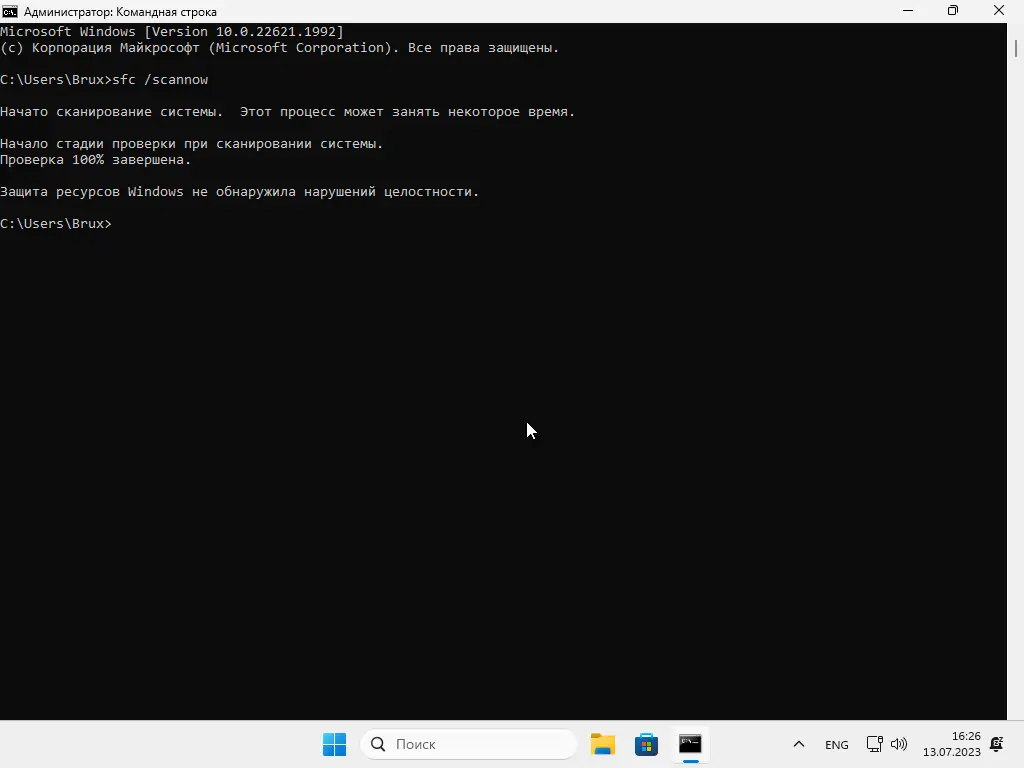Click the Проверка 100% завершена line
Viewport: 1024px width, 768px height.
coord(95,160)
